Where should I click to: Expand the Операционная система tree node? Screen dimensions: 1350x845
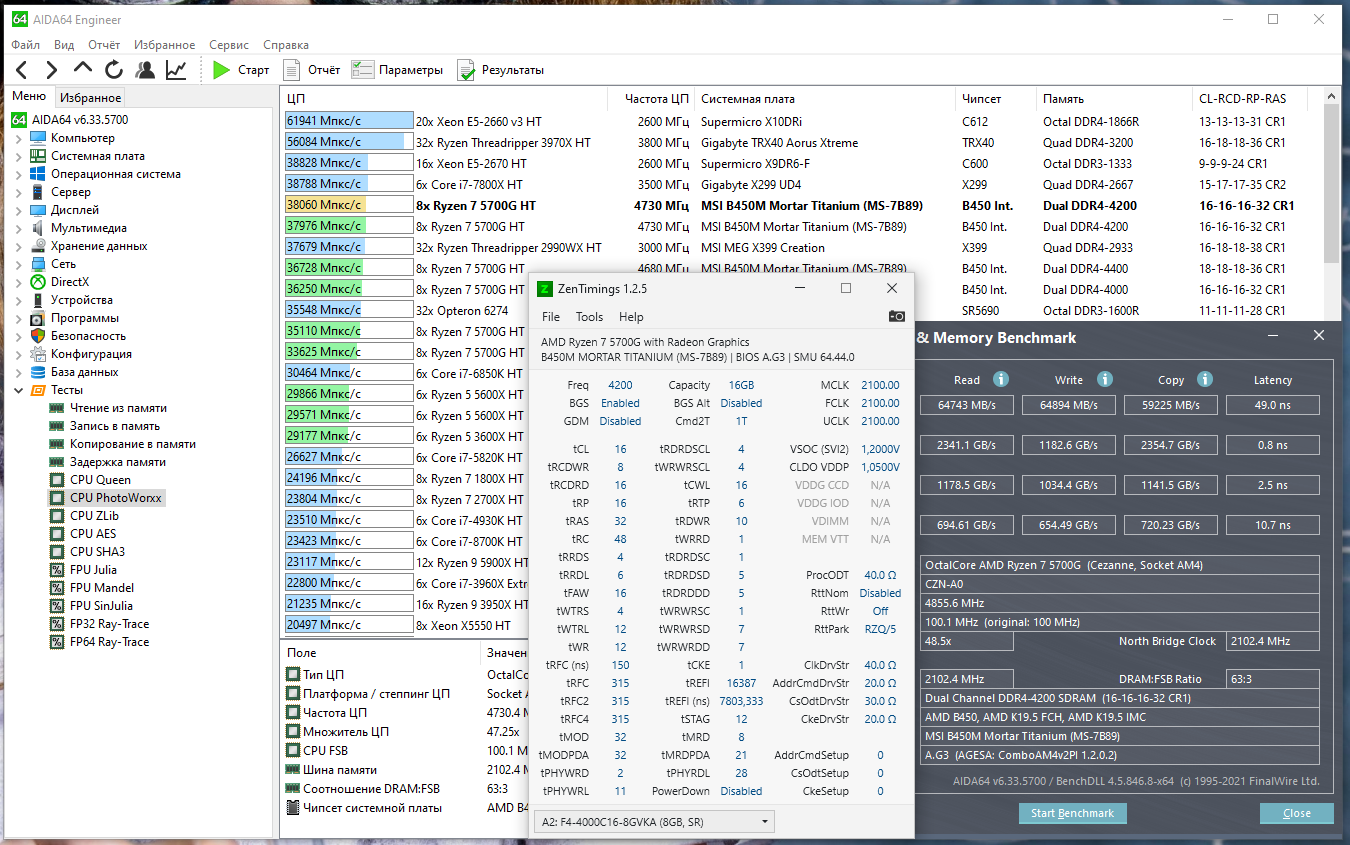coord(19,174)
